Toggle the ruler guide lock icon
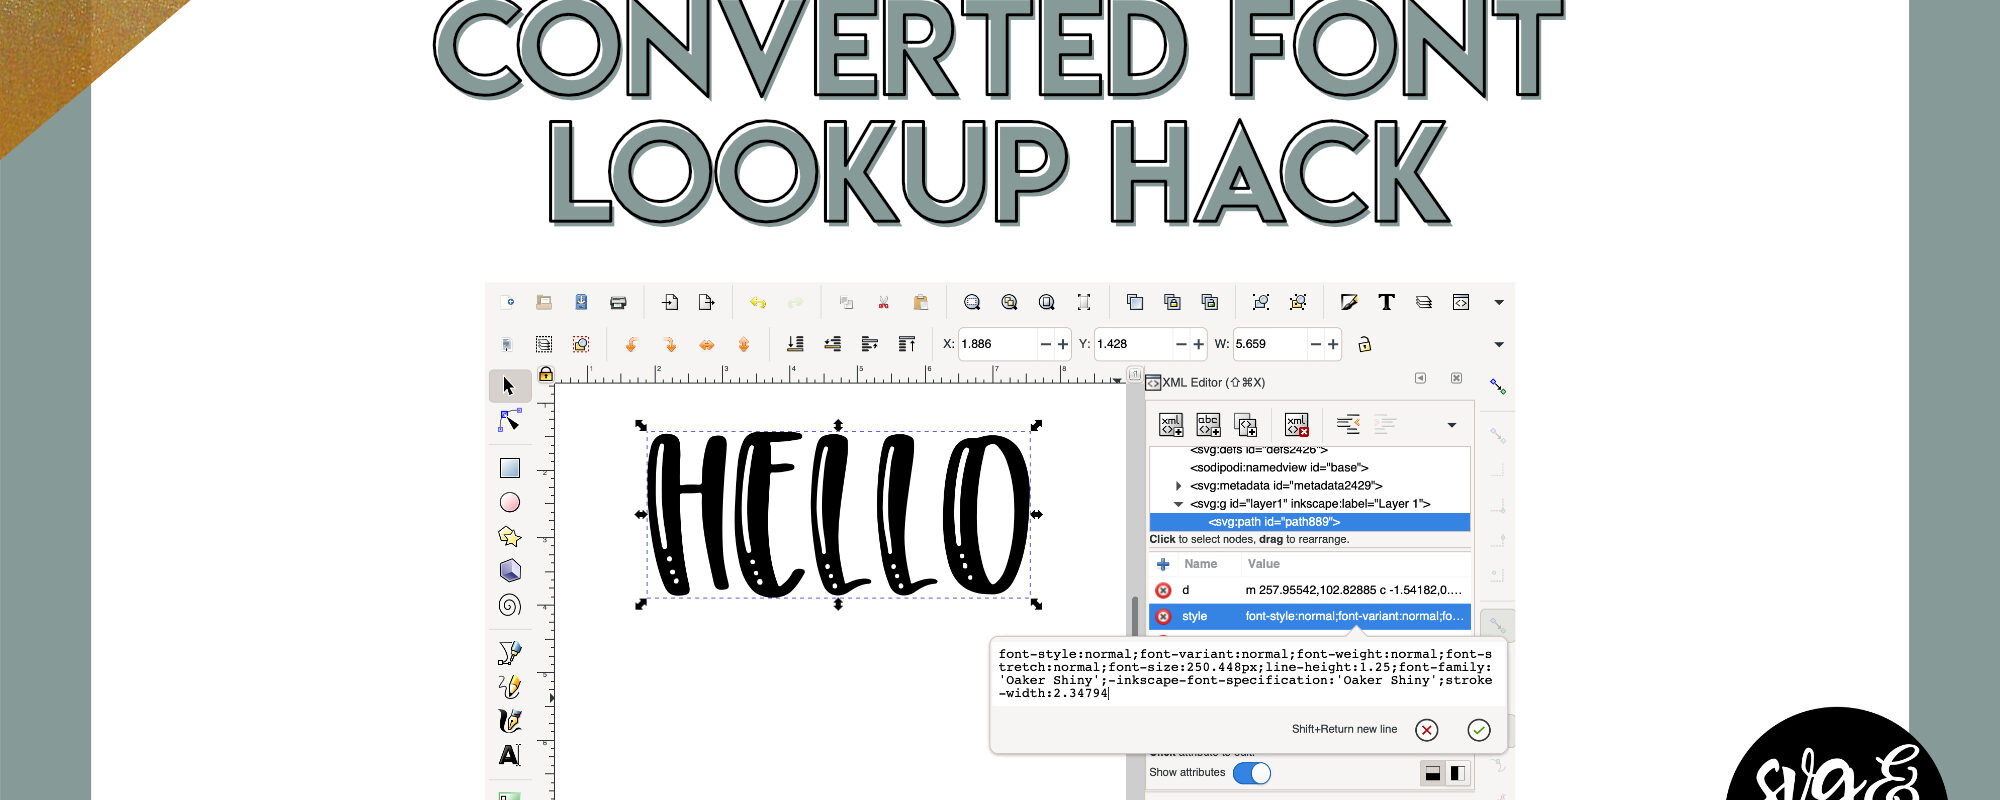Image resolution: width=2000 pixels, height=800 pixels. click(x=546, y=374)
